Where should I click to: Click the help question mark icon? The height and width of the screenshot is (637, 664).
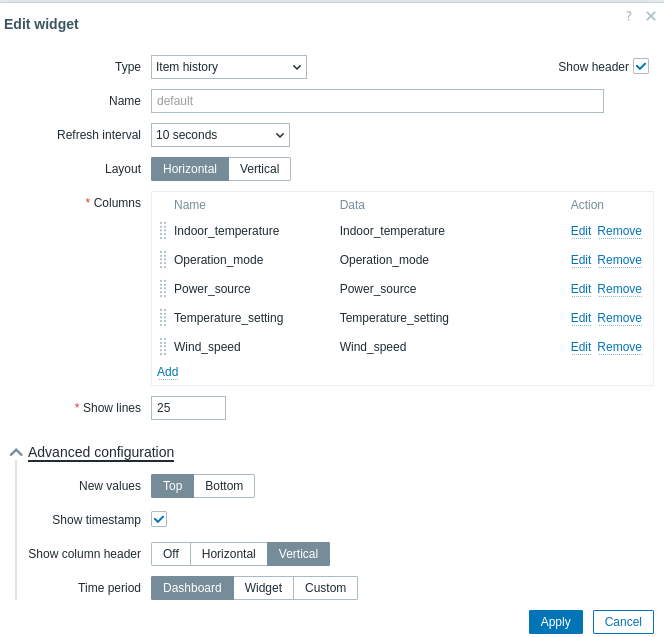pyautogui.click(x=628, y=16)
